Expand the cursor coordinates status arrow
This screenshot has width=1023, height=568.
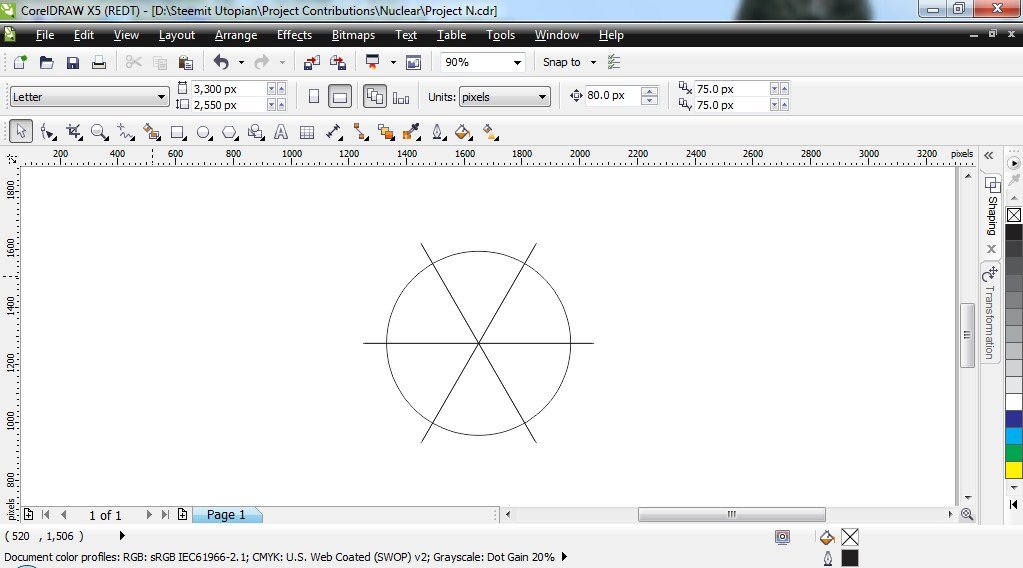pyautogui.click(x=122, y=535)
